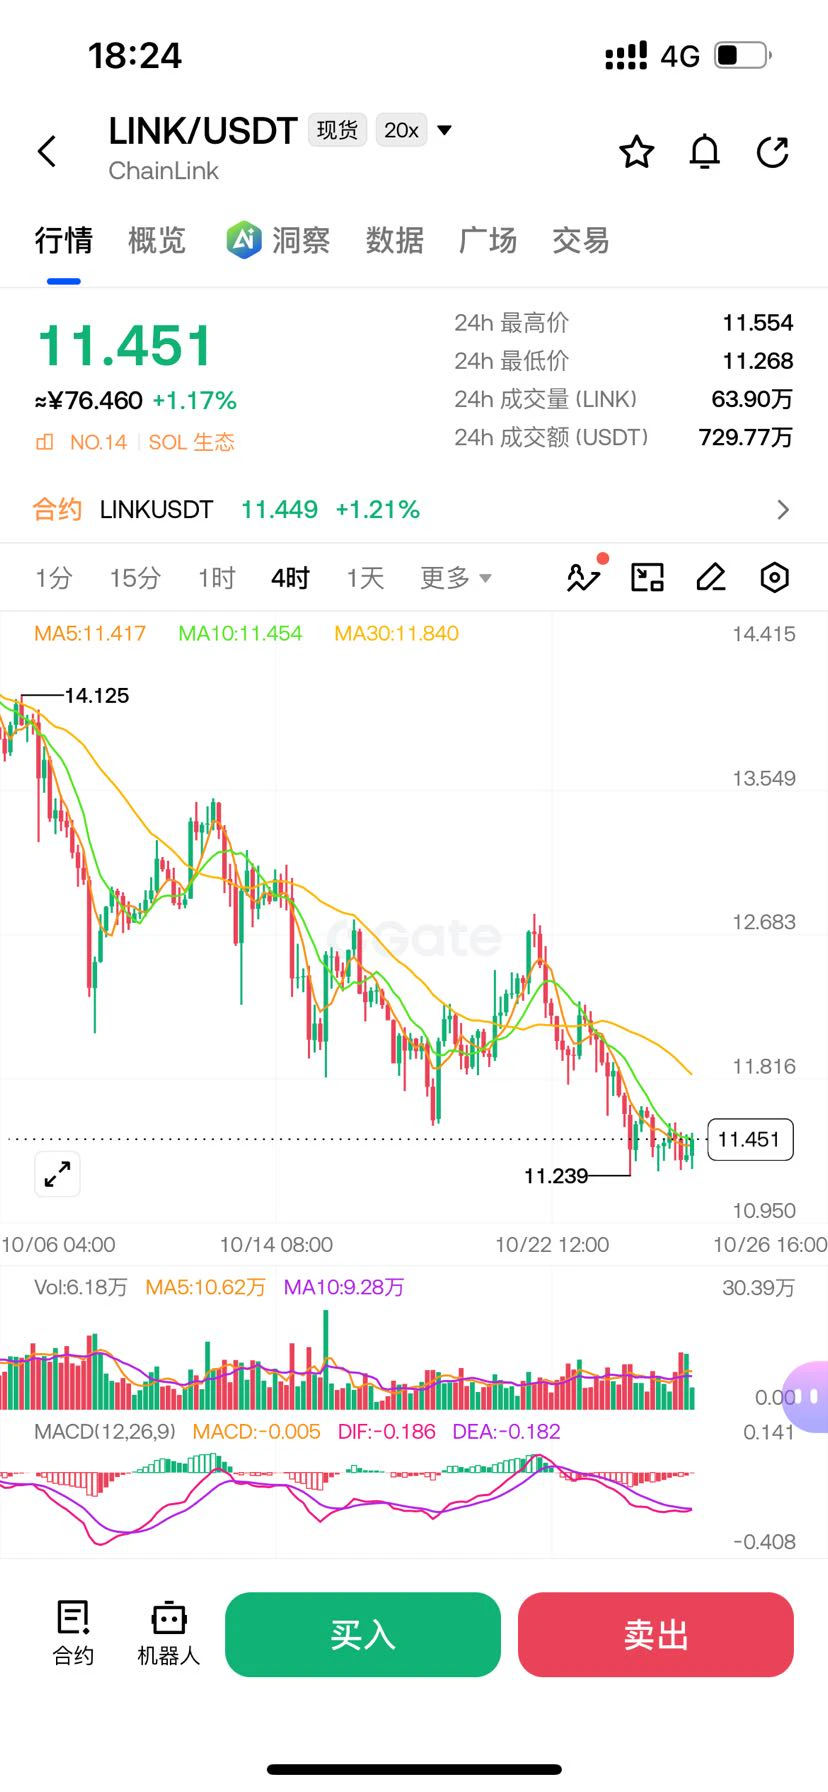Open the SOL 生态 category link

(x=192, y=442)
